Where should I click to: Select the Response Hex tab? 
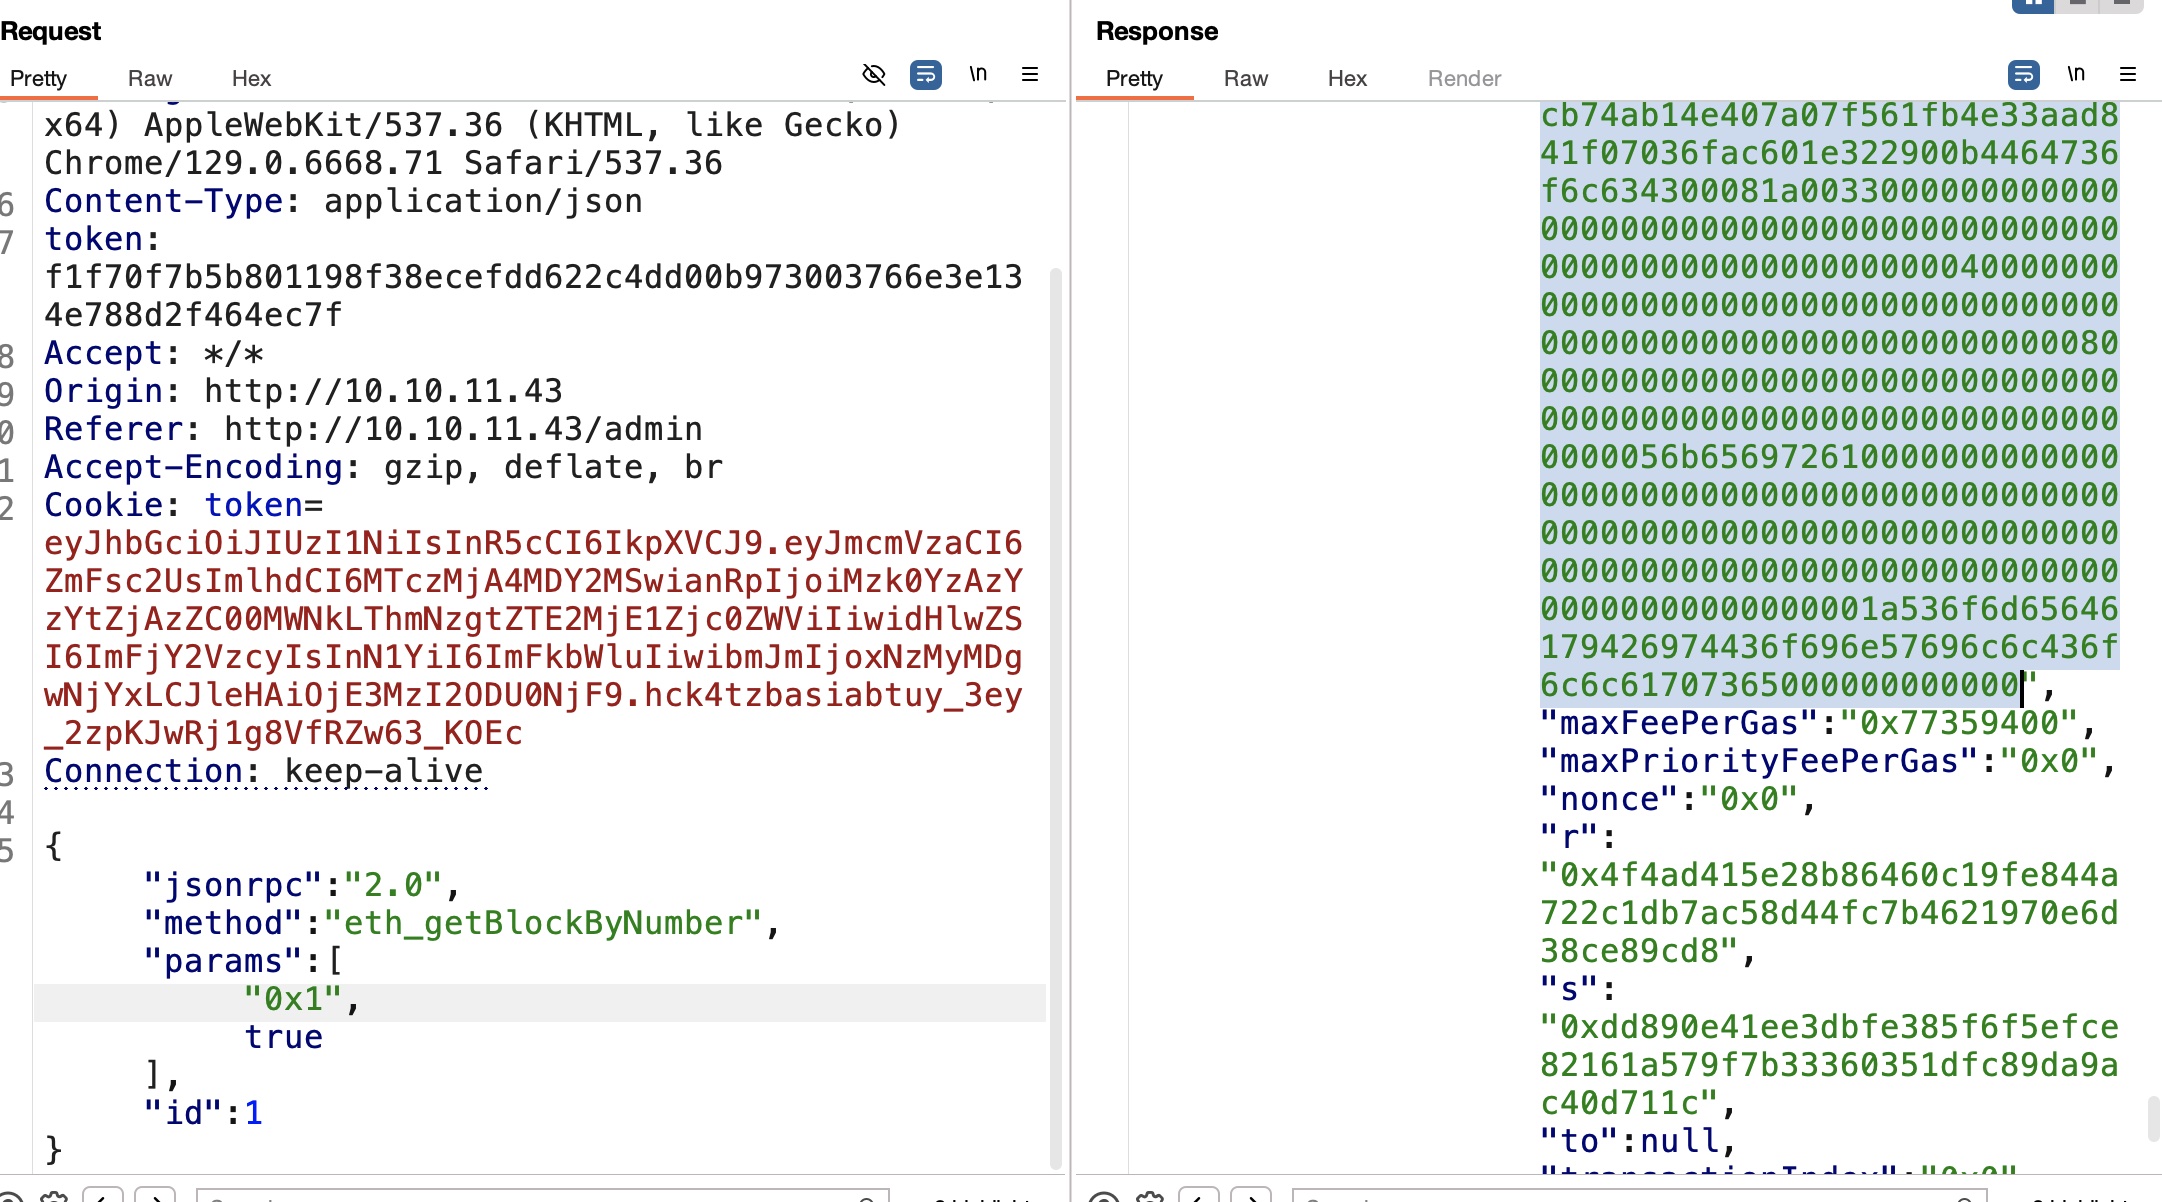click(1347, 78)
